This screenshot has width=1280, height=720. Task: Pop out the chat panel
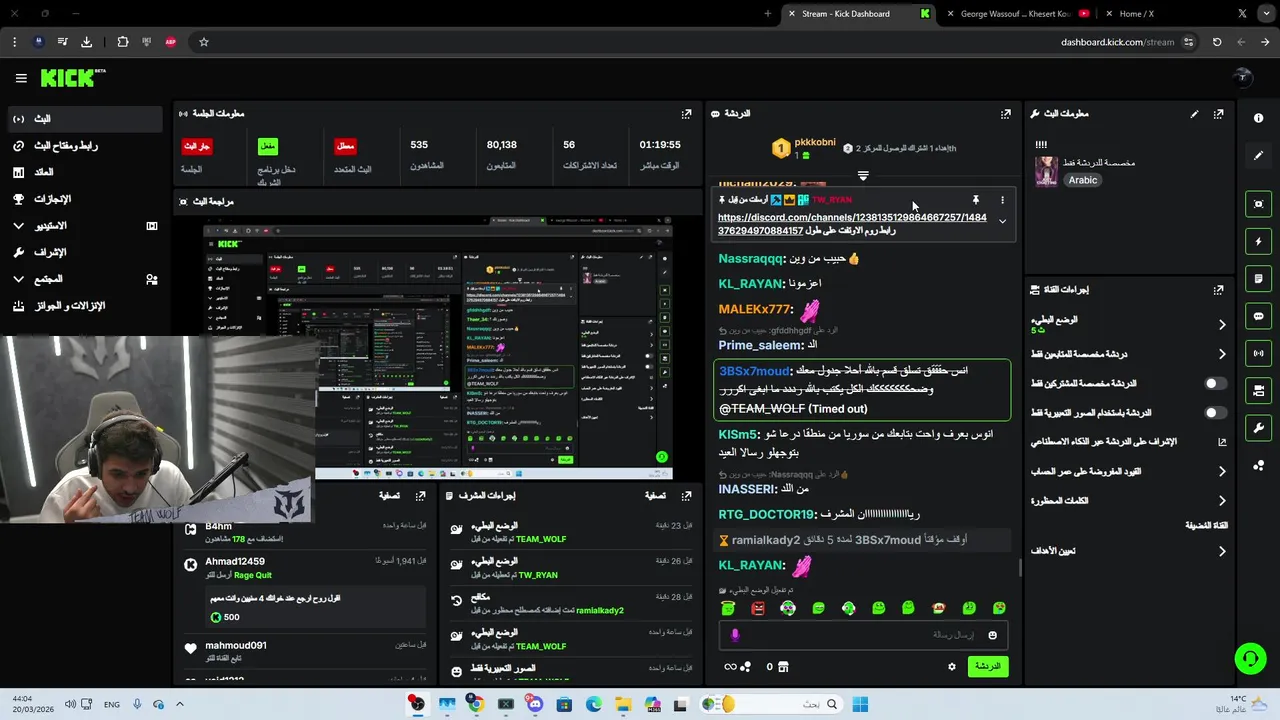click(x=1005, y=114)
